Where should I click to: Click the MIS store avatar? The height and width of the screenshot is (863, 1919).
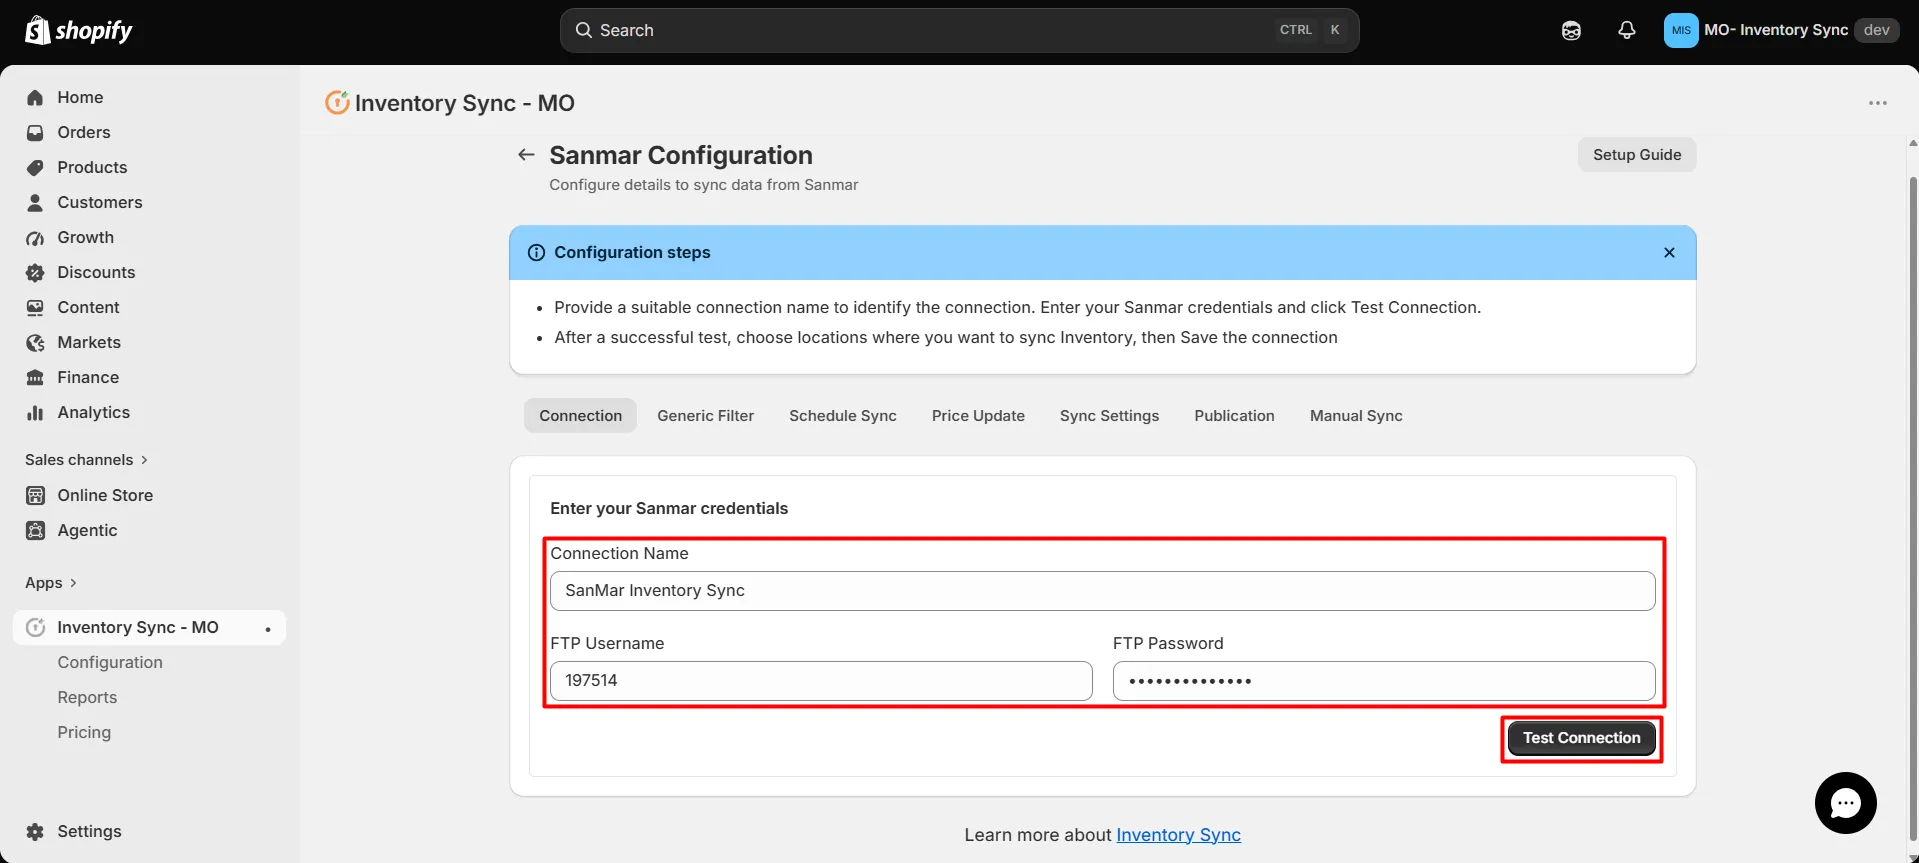[x=1681, y=30]
